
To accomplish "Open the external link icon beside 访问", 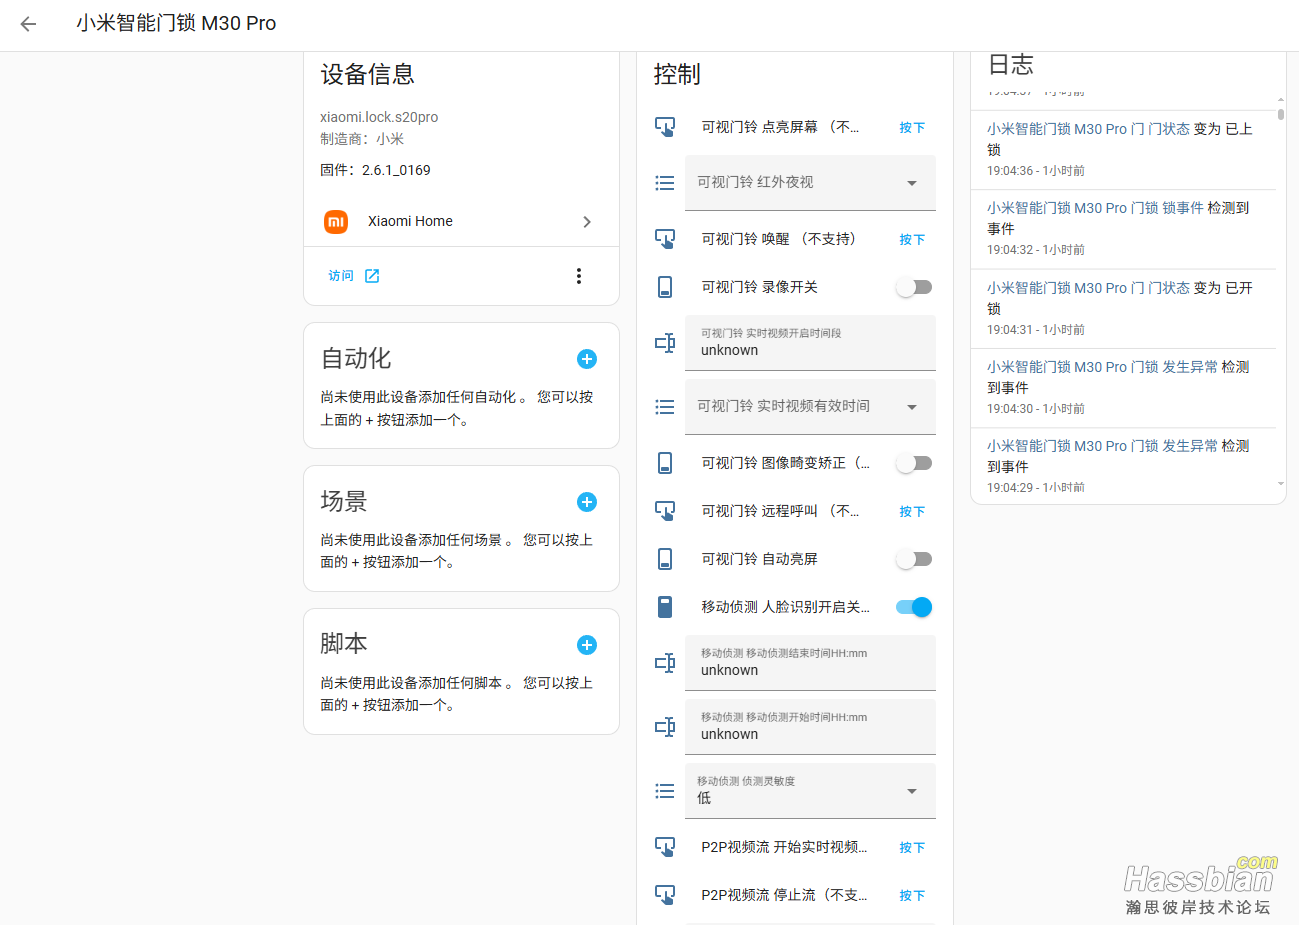I will (372, 276).
